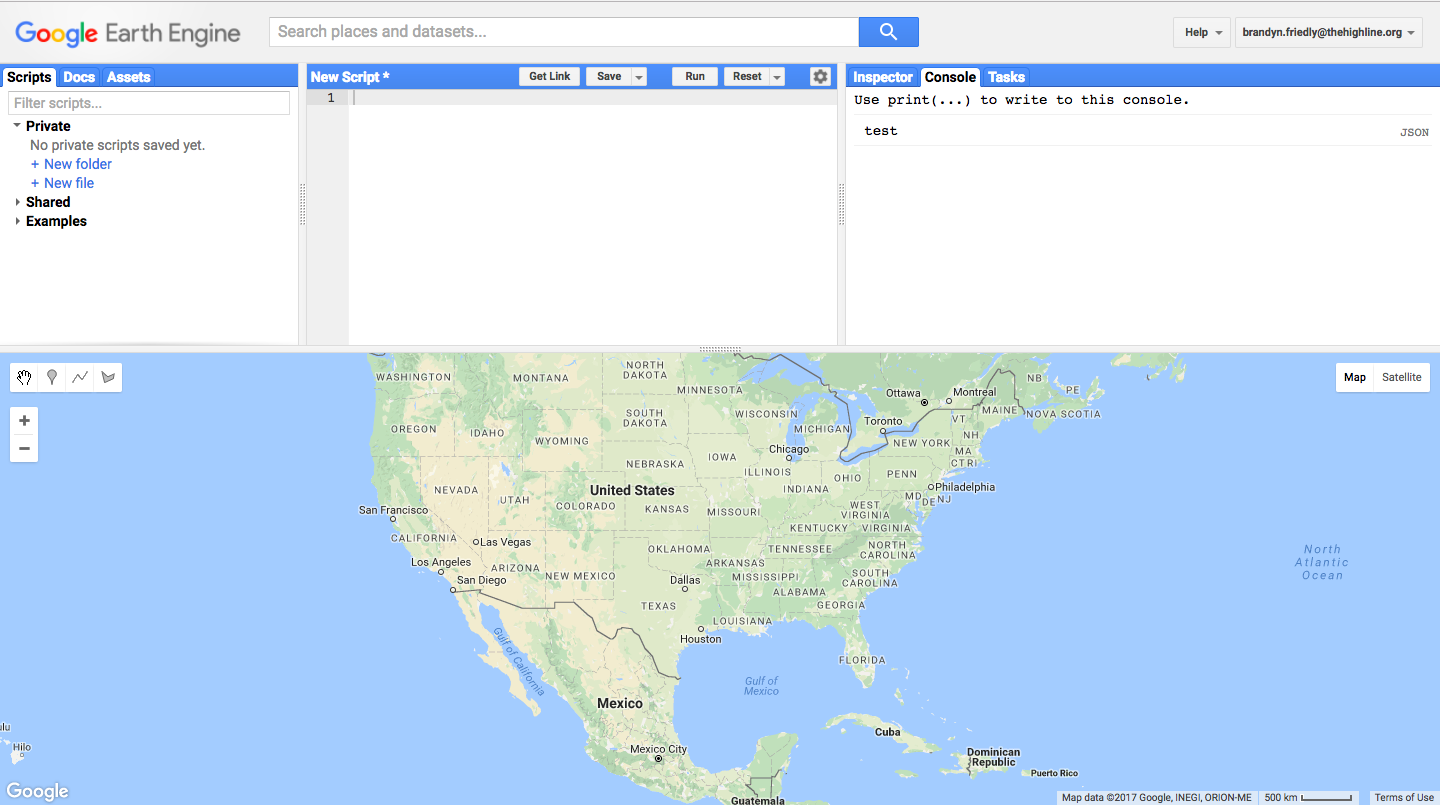Switch to the Scripts tab
This screenshot has height=805, width=1440.
[29, 77]
